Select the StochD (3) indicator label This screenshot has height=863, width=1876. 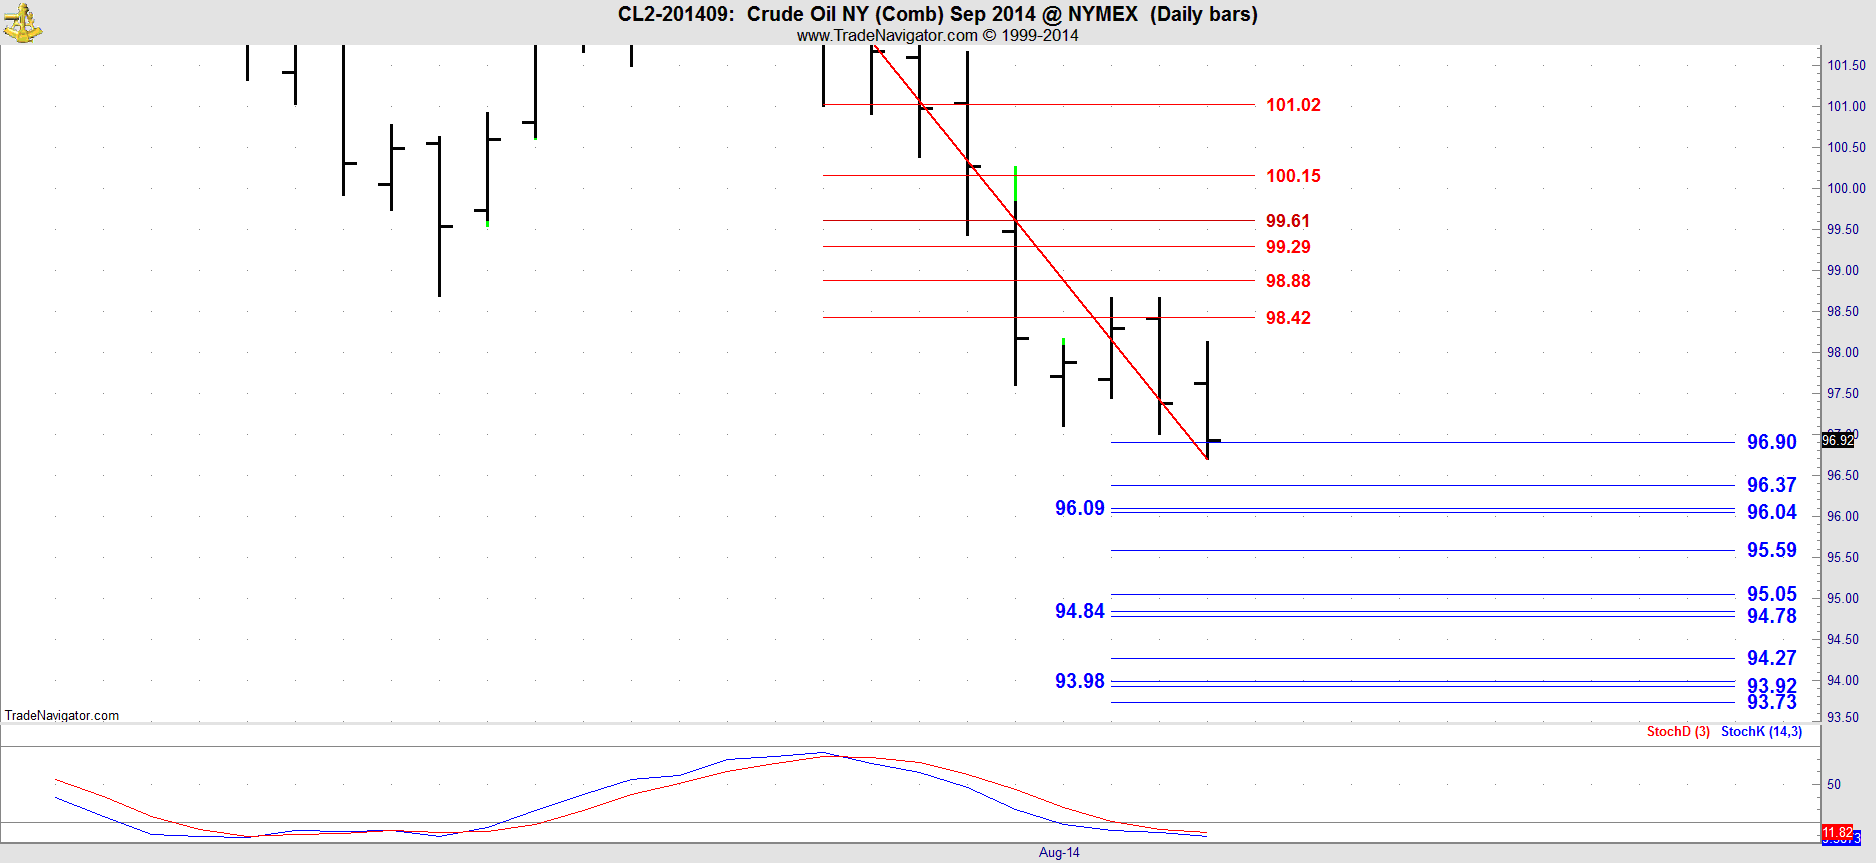[1678, 732]
